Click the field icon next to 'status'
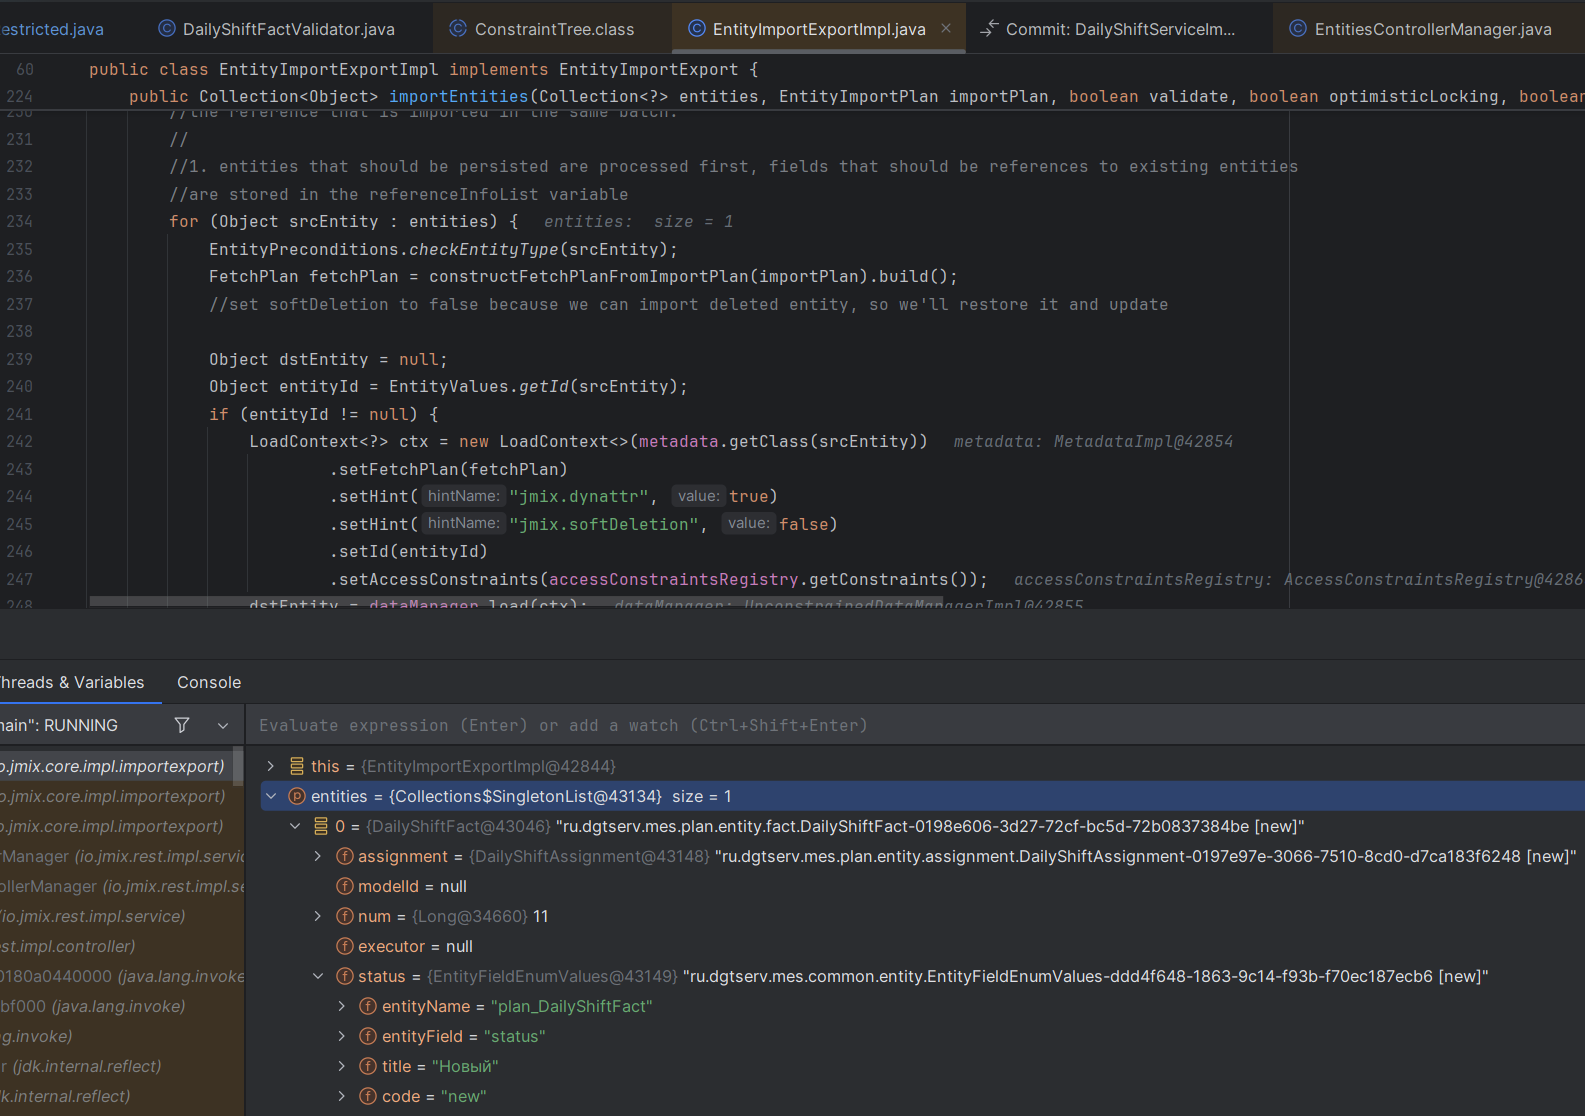 (345, 976)
